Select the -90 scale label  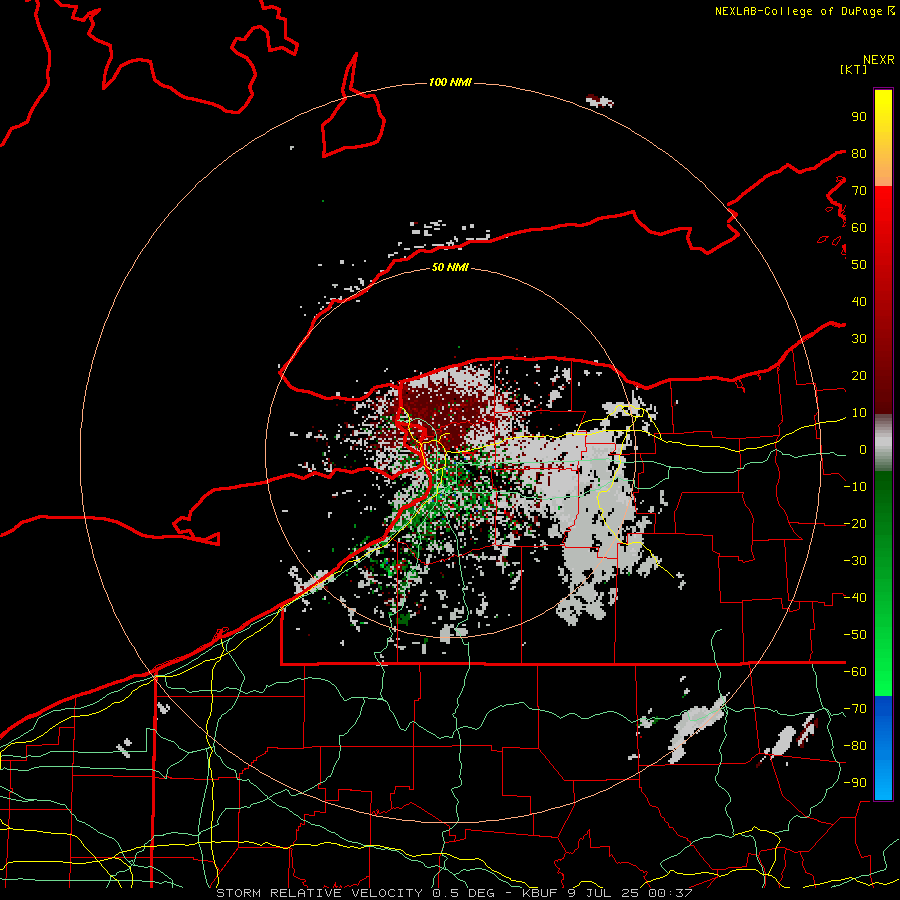pyautogui.click(x=855, y=782)
